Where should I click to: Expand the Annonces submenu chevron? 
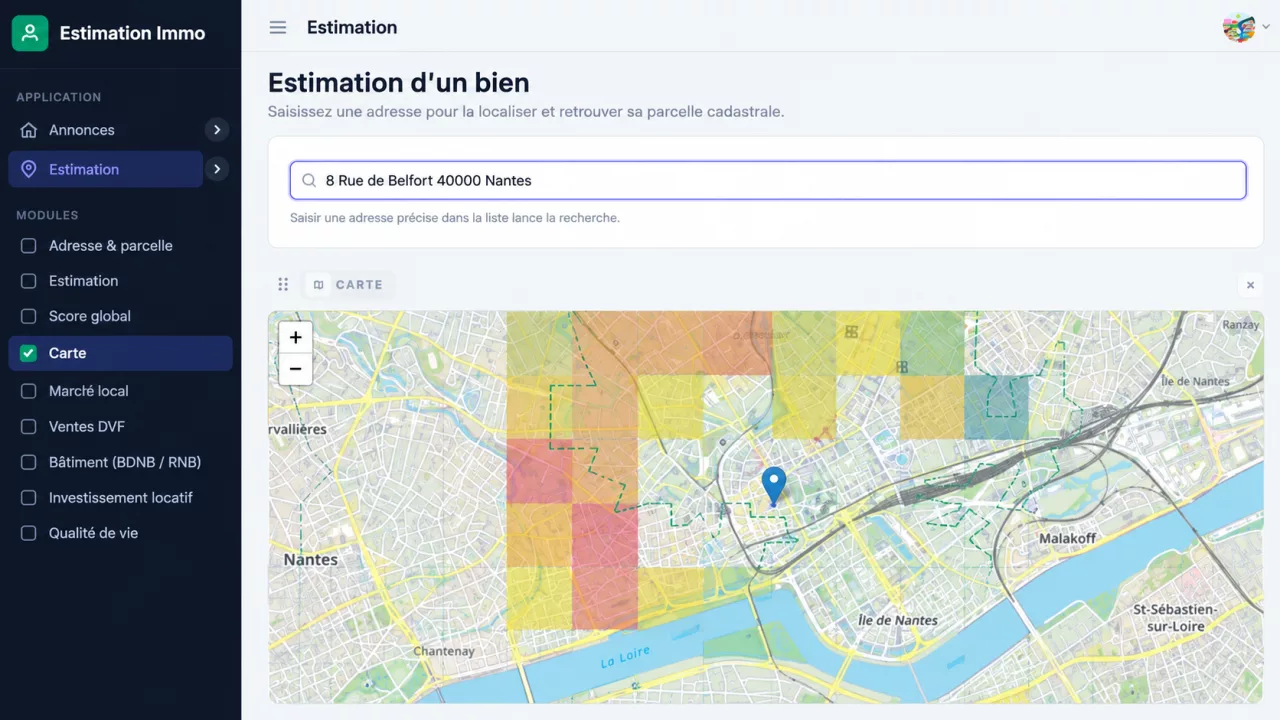click(217, 130)
